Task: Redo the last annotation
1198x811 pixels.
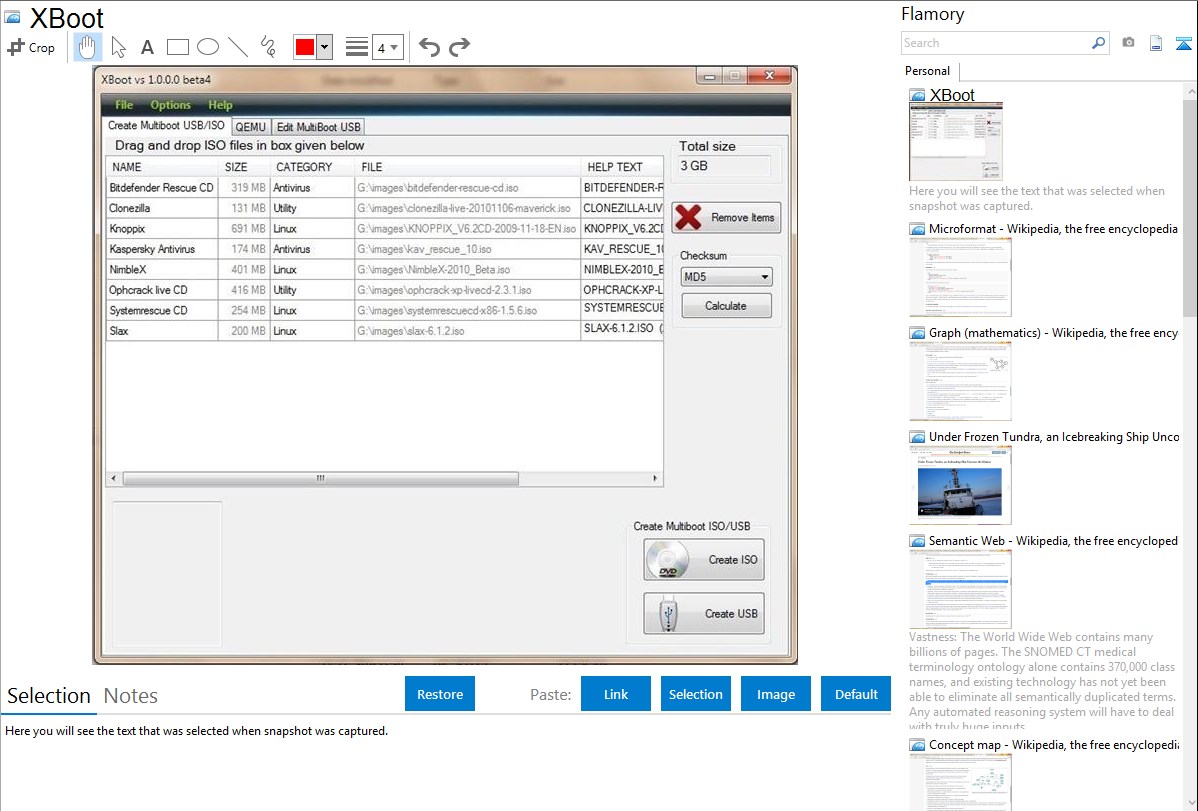Action: [459, 47]
